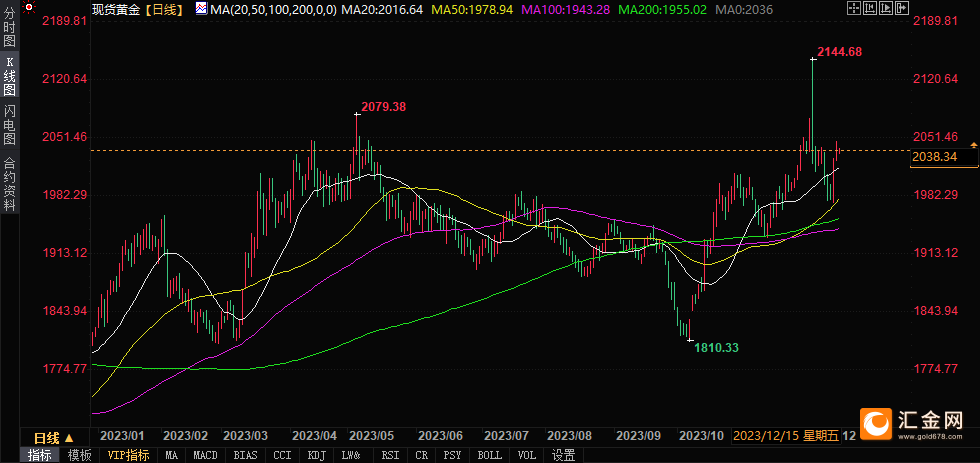Click the current price box 2038.34
This screenshot has height=463, width=980.
[x=944, y=156]
